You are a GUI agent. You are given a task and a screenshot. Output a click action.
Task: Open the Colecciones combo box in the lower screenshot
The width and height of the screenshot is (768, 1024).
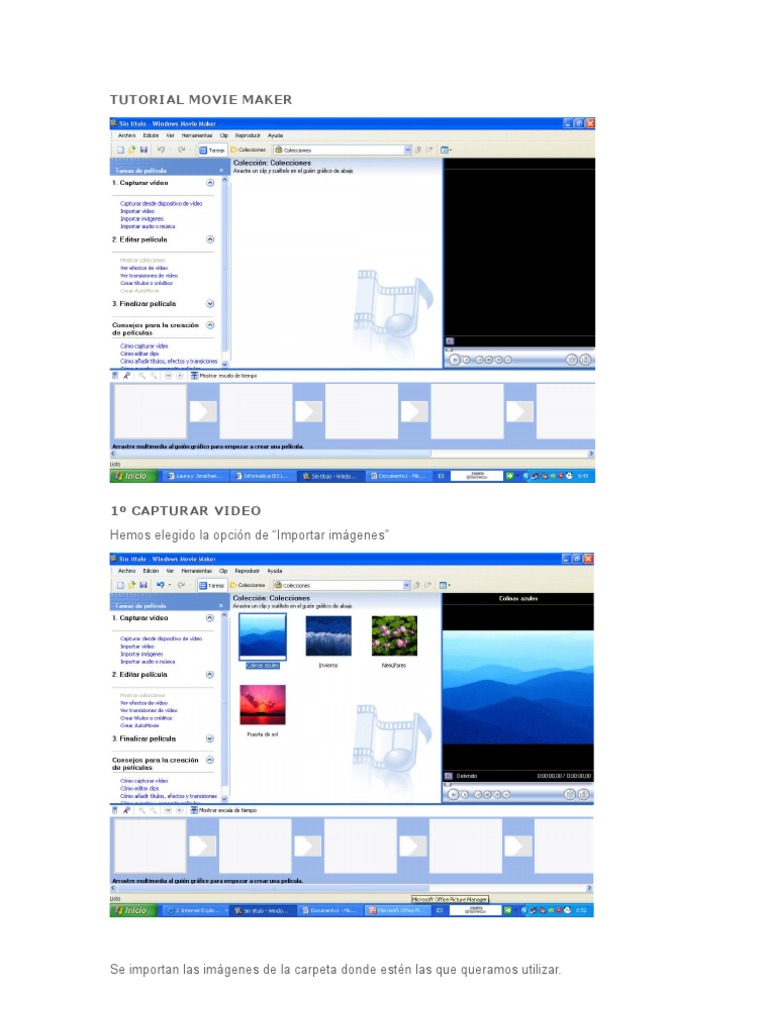point(342,585)
